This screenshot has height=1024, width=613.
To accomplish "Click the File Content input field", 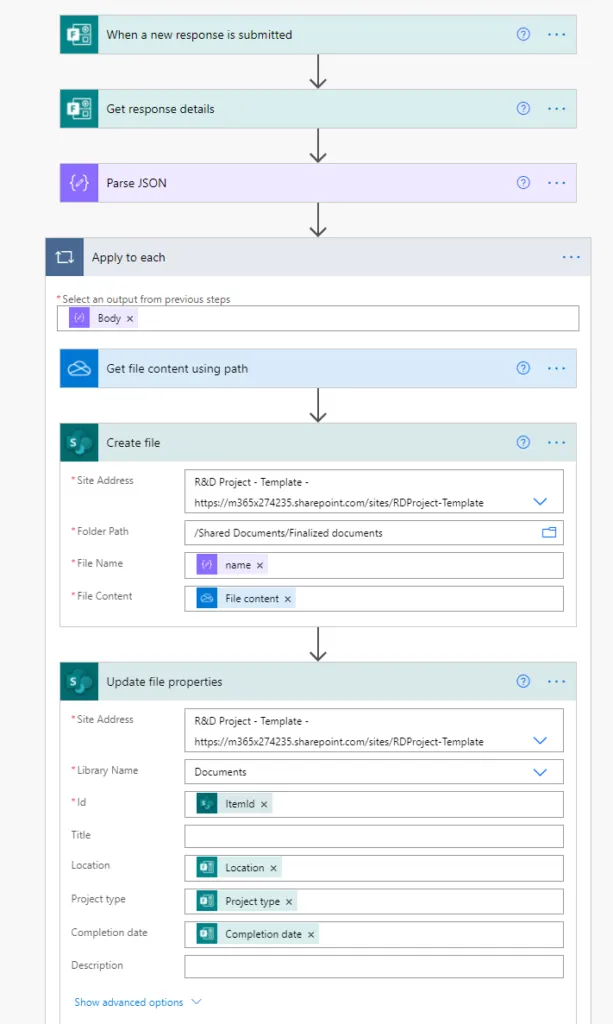I will pos(373,599).
